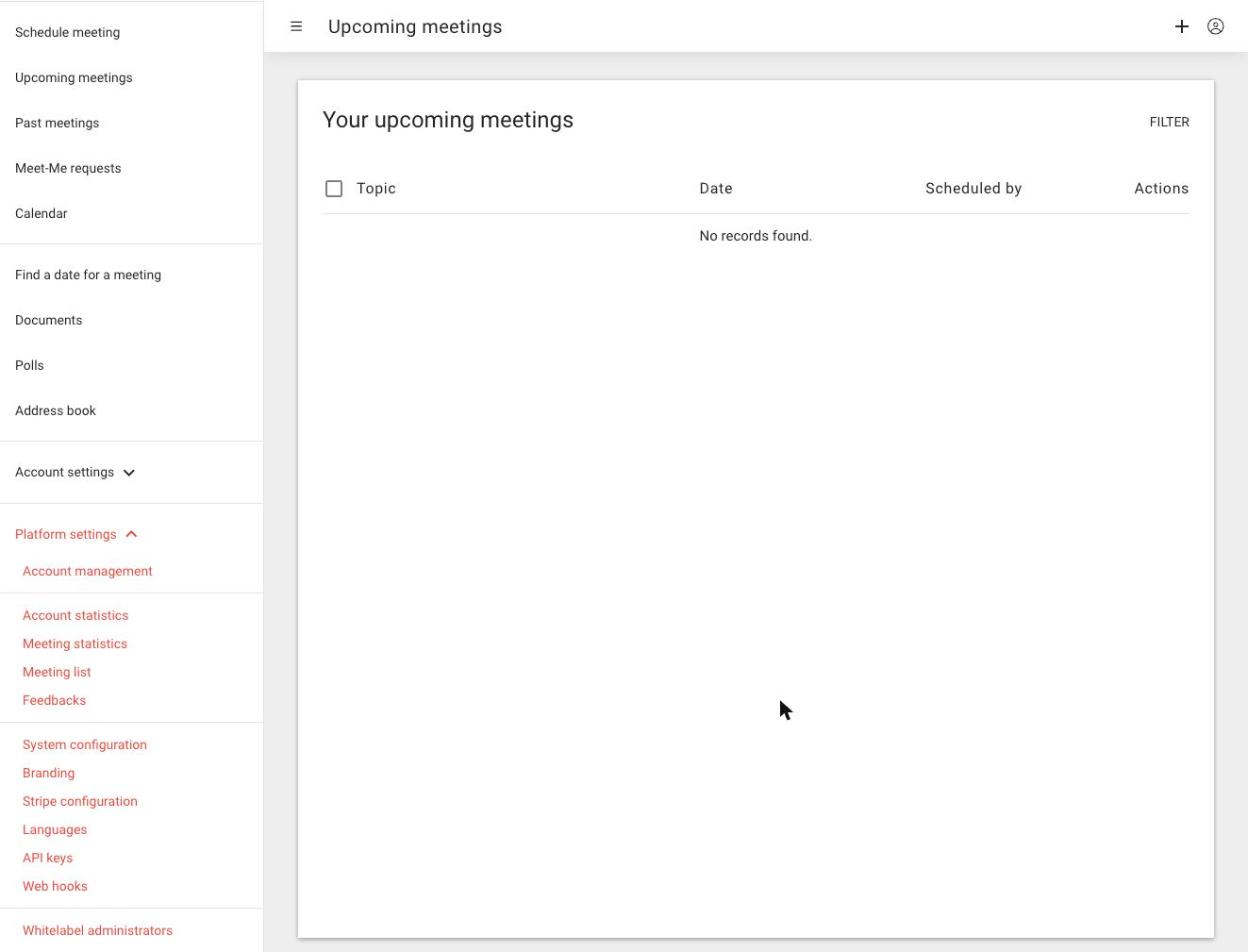Open System configuration link
This screenshot has height=952, width=1248.
click(84, 745)
